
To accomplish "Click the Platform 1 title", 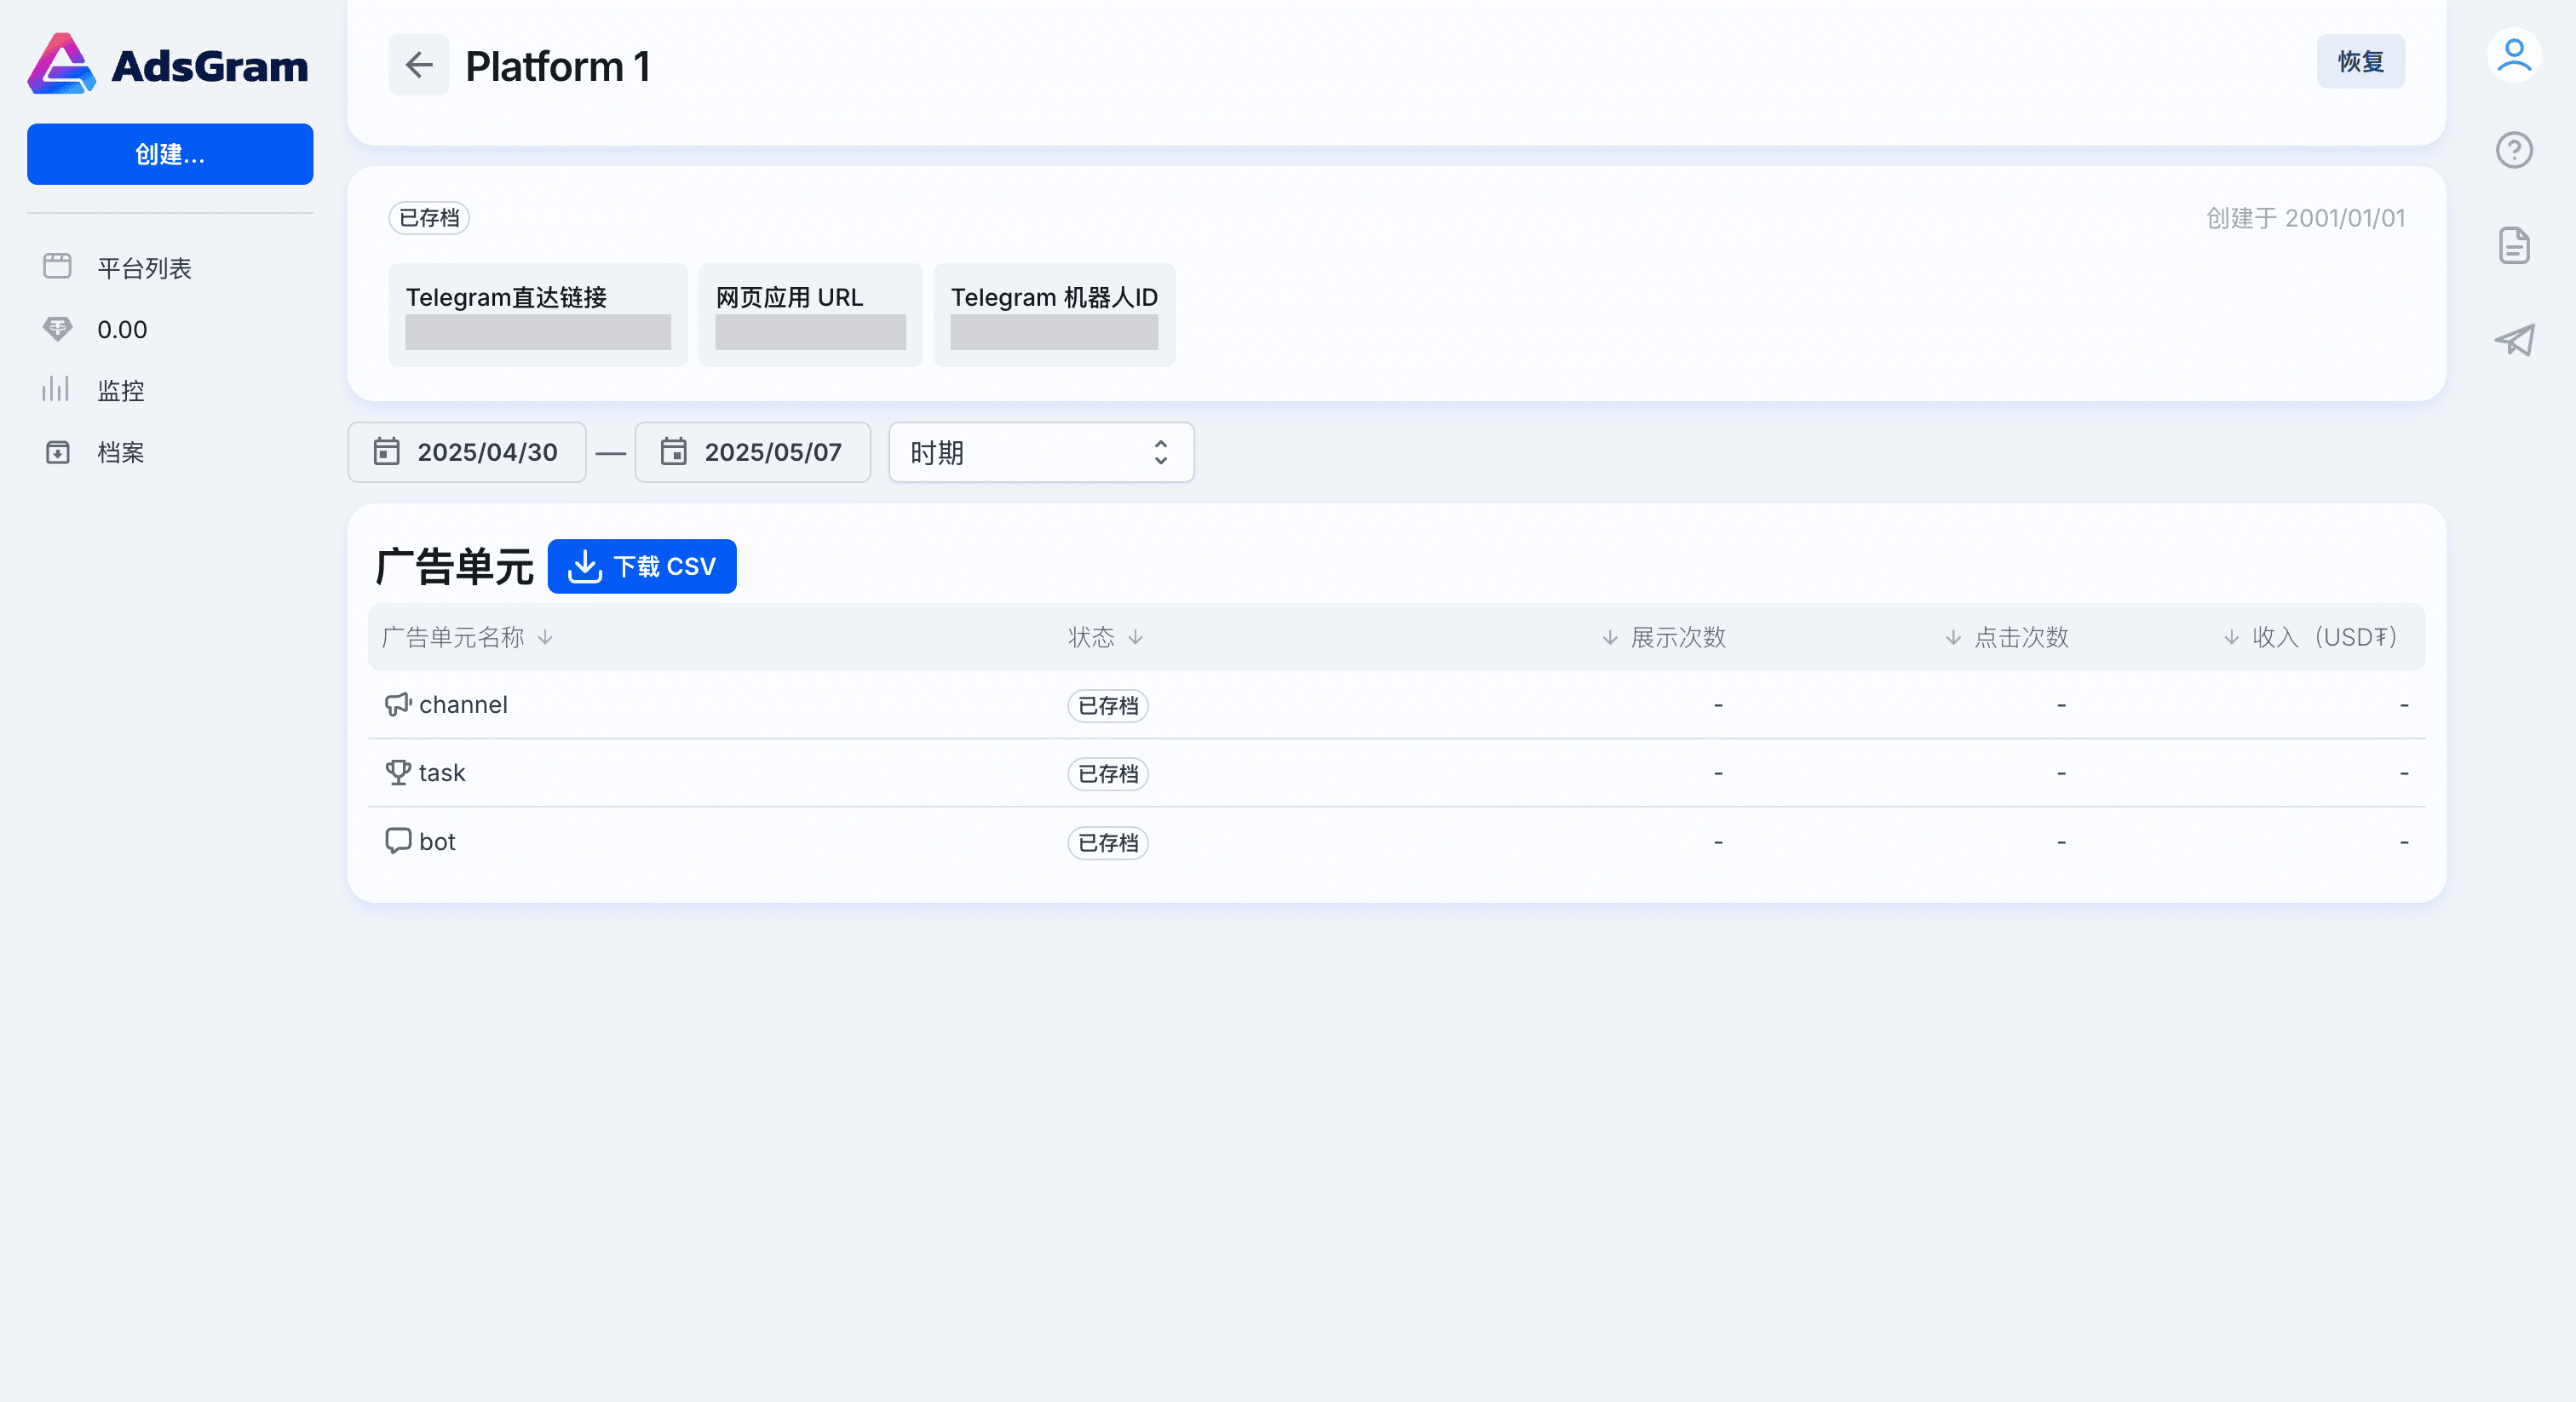I will 558,67.
